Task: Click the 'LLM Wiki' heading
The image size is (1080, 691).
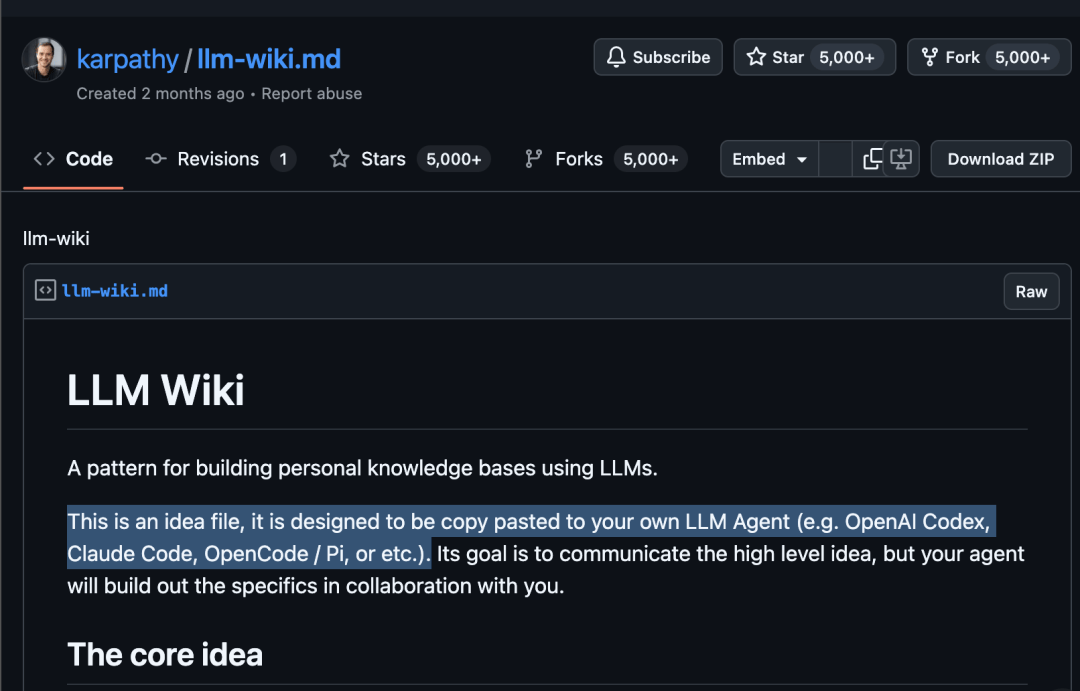Action: (156, 391)
